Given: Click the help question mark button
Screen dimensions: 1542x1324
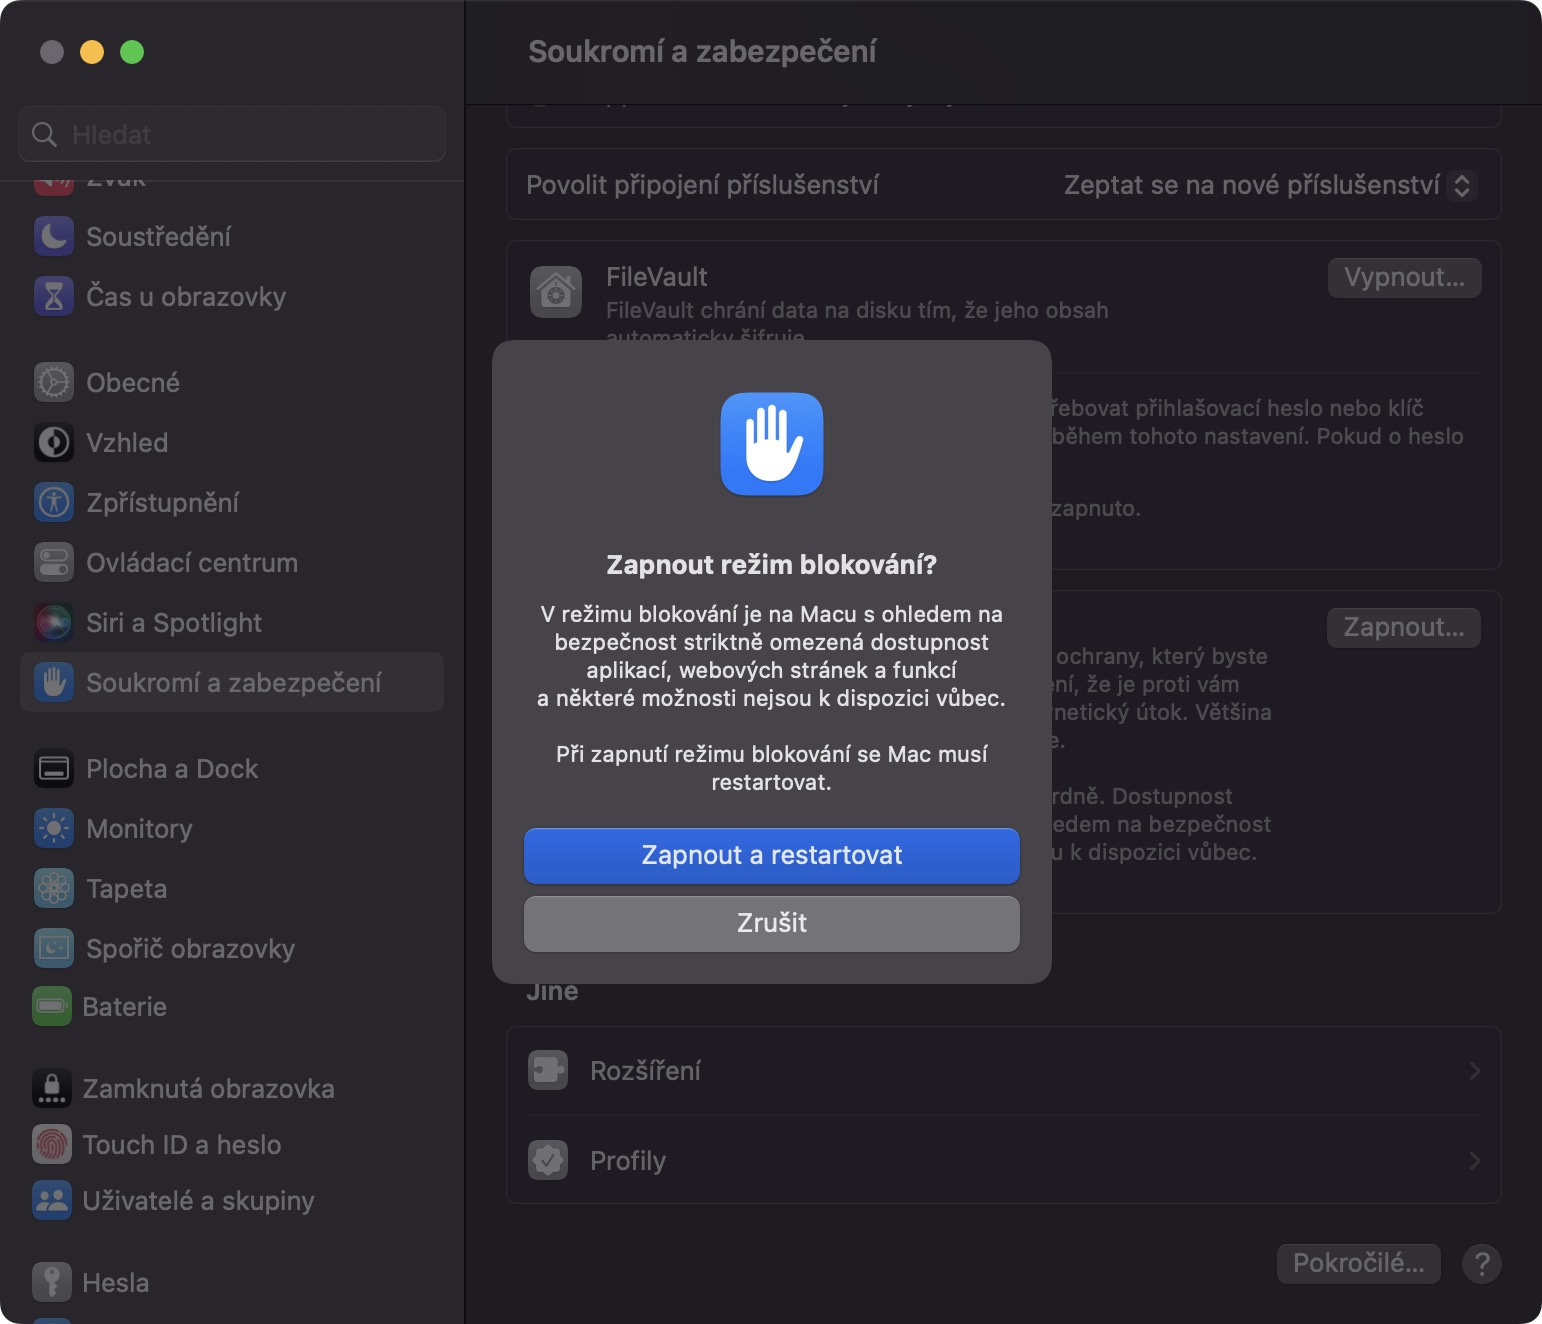Looking at the screenshot, I should [x=1481, y=1264].
